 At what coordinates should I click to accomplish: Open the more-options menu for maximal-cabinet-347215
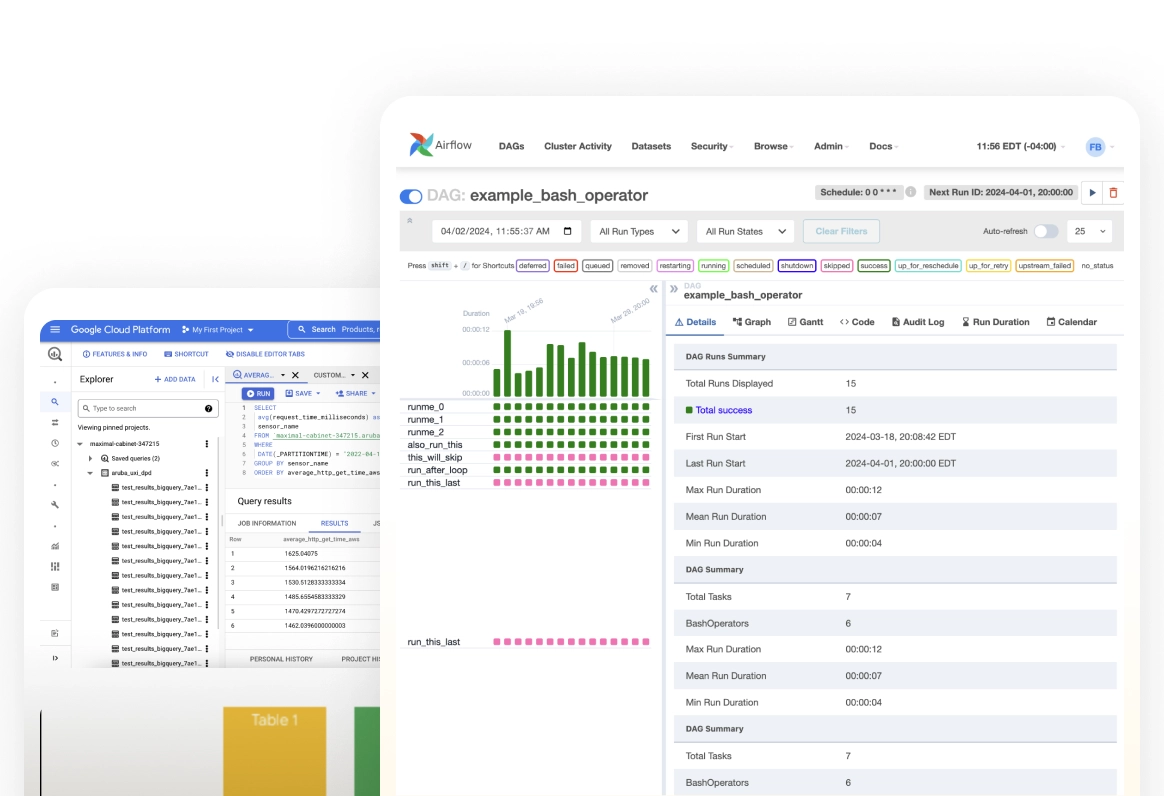[206, 444]
